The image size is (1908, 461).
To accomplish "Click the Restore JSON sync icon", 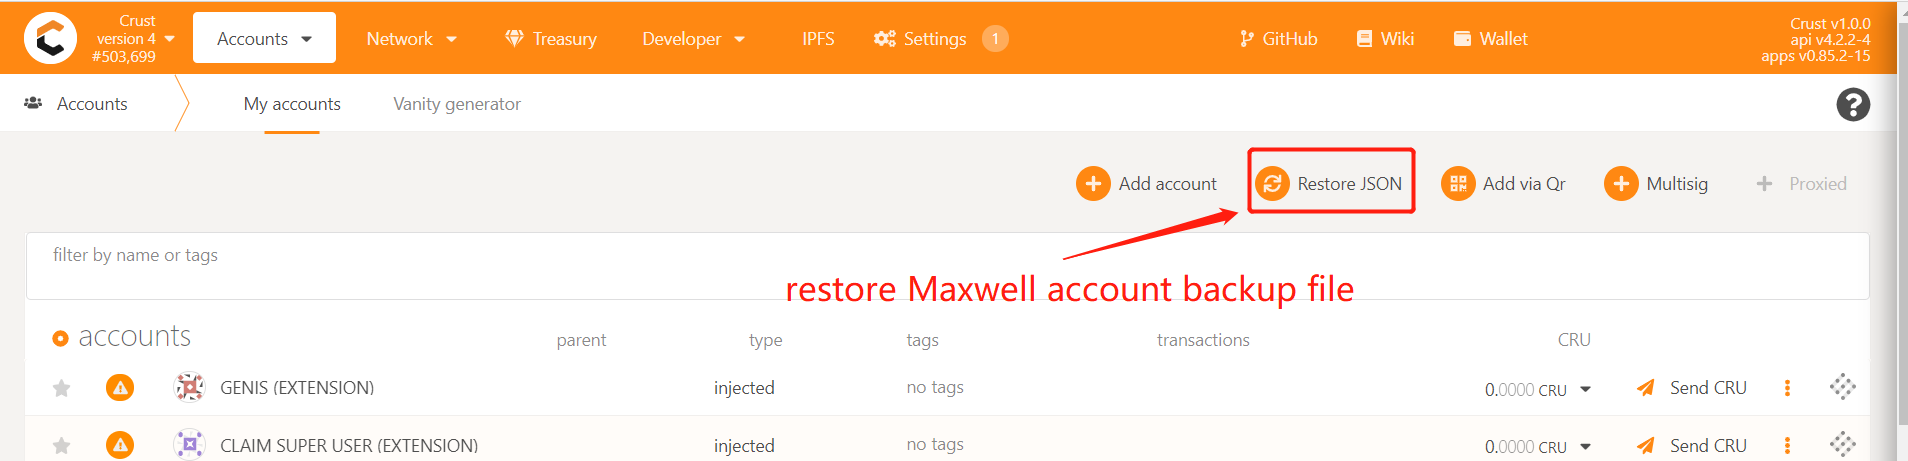I will [x=1272, y=183].
